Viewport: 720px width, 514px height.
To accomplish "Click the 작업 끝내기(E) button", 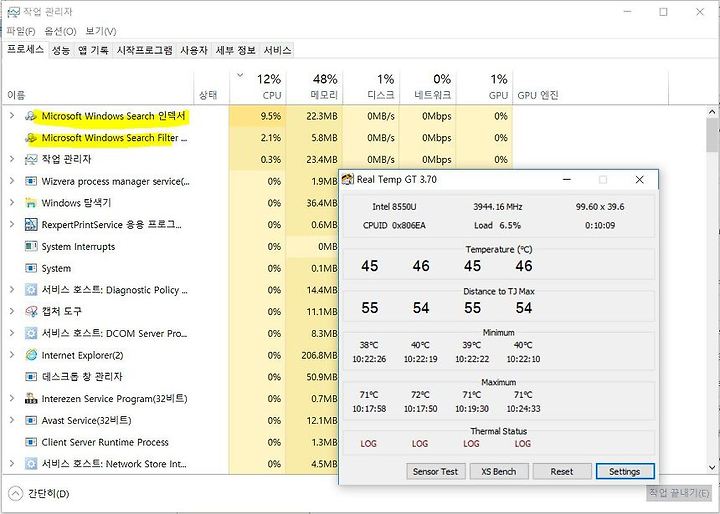I will (679, 493).
